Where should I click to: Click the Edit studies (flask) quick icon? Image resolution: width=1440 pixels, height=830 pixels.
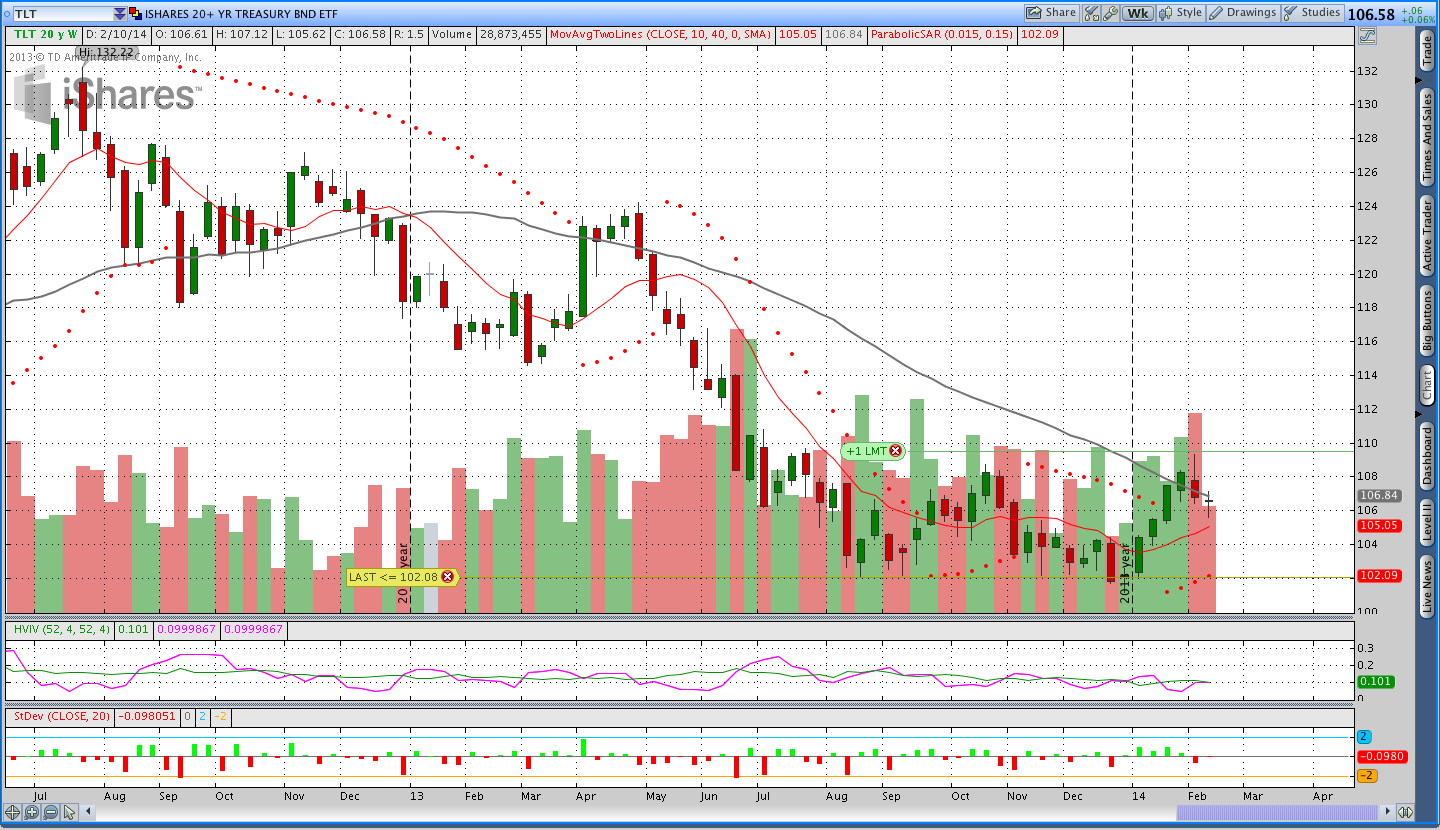coord(1091,13)
